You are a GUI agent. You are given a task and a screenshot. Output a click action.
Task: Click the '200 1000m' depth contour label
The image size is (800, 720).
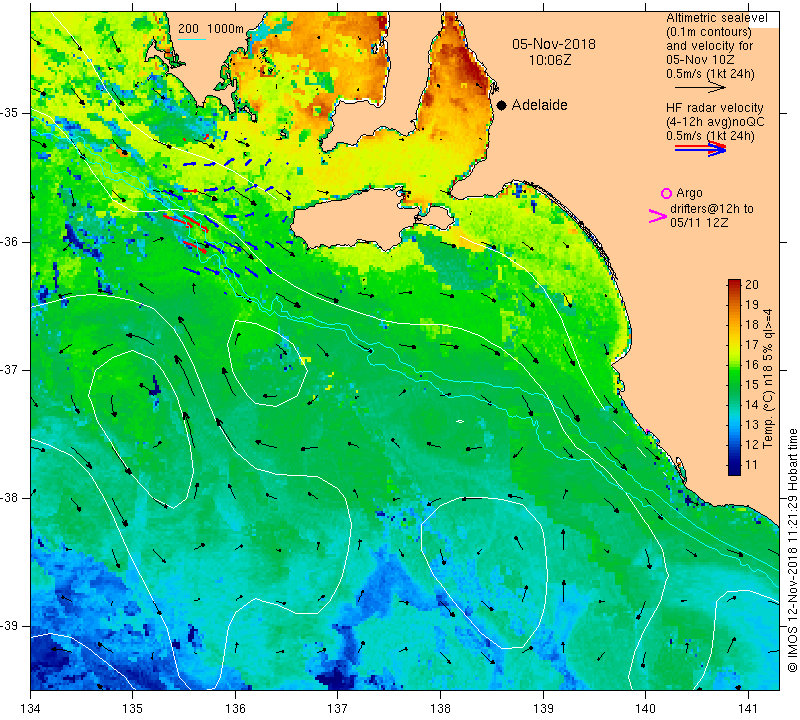(x=211, y=29)
